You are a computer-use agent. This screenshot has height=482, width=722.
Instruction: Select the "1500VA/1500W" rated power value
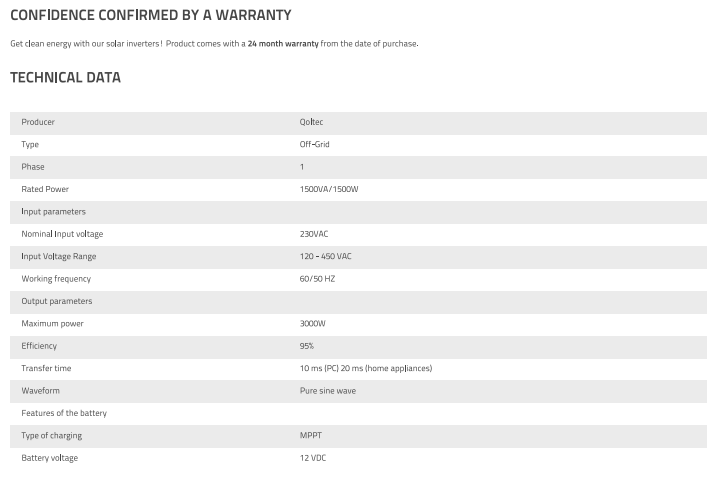328,189
